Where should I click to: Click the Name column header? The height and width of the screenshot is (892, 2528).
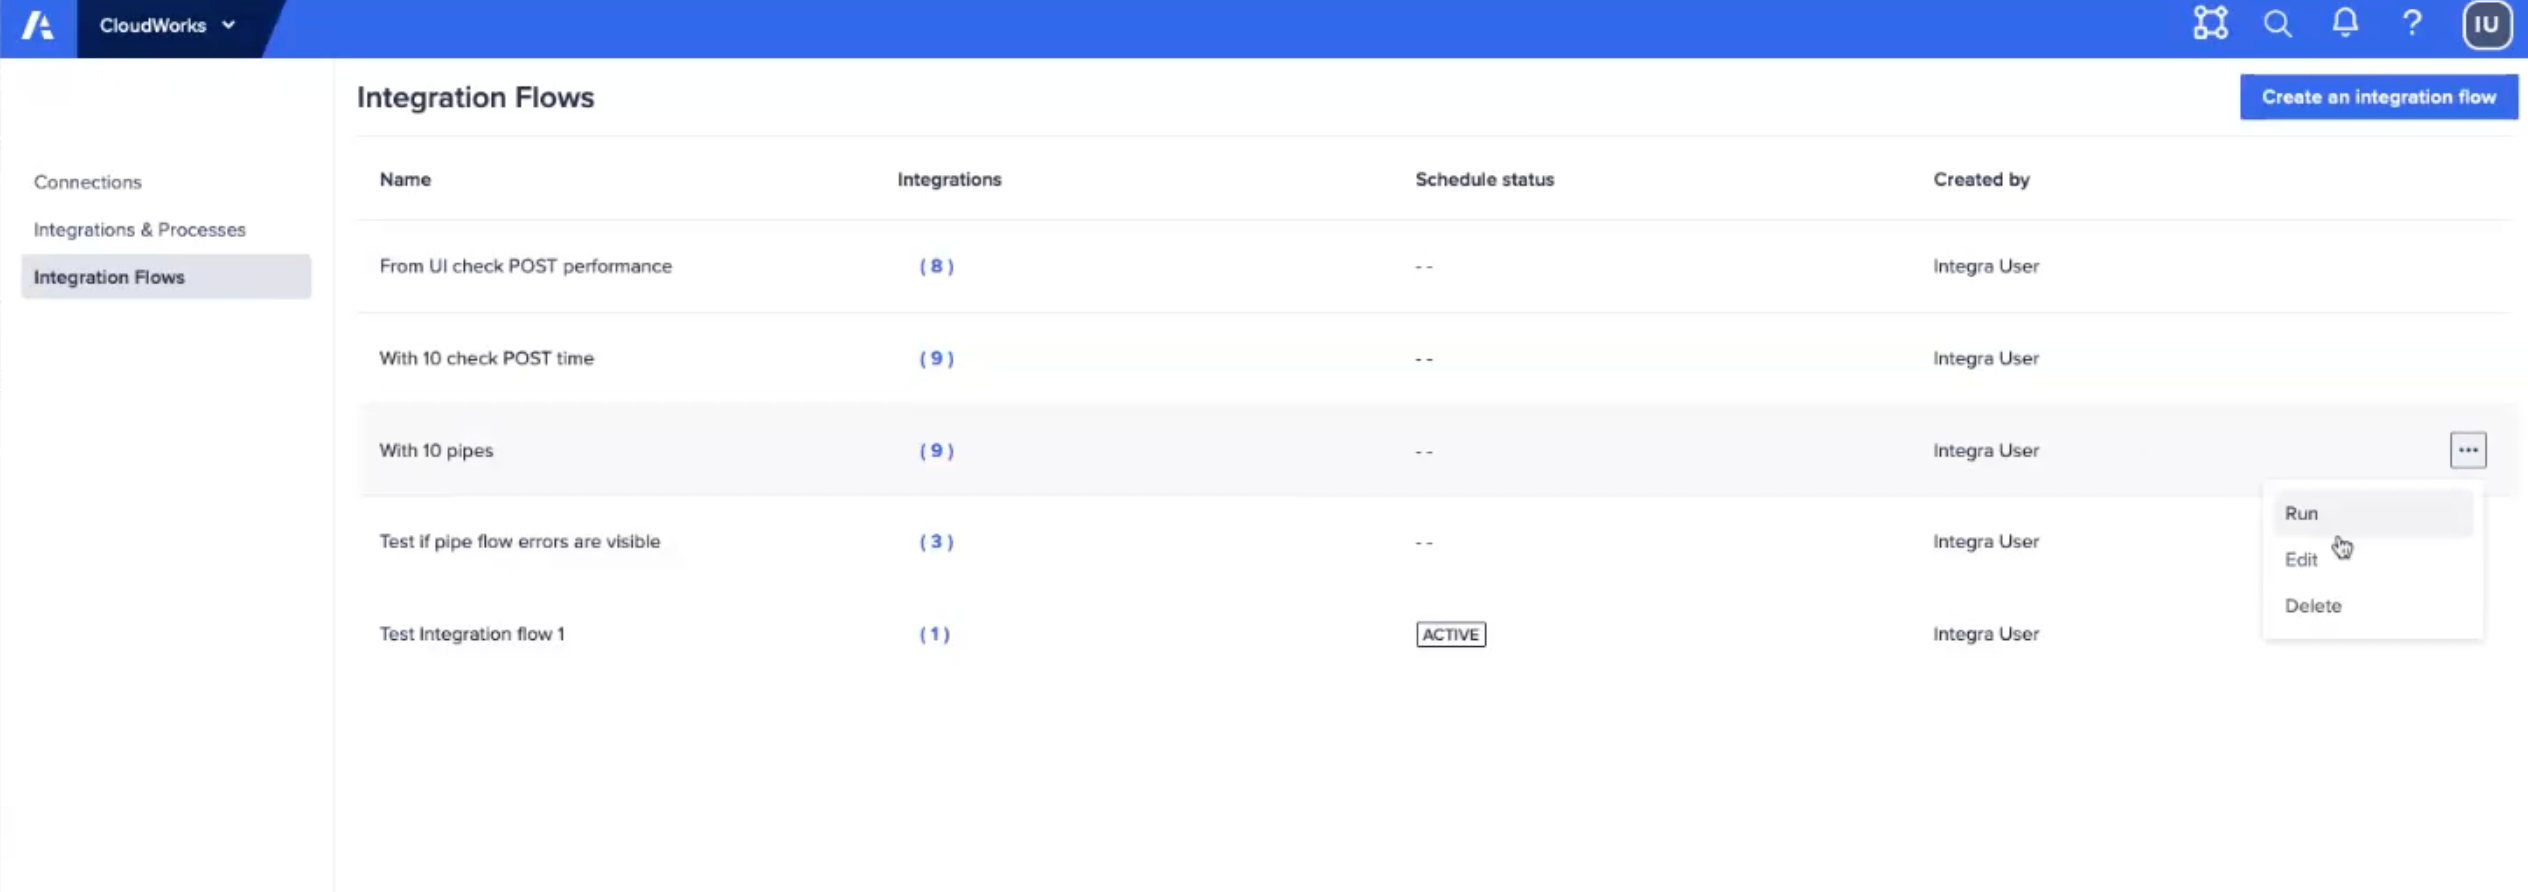(x=405, y=179)
